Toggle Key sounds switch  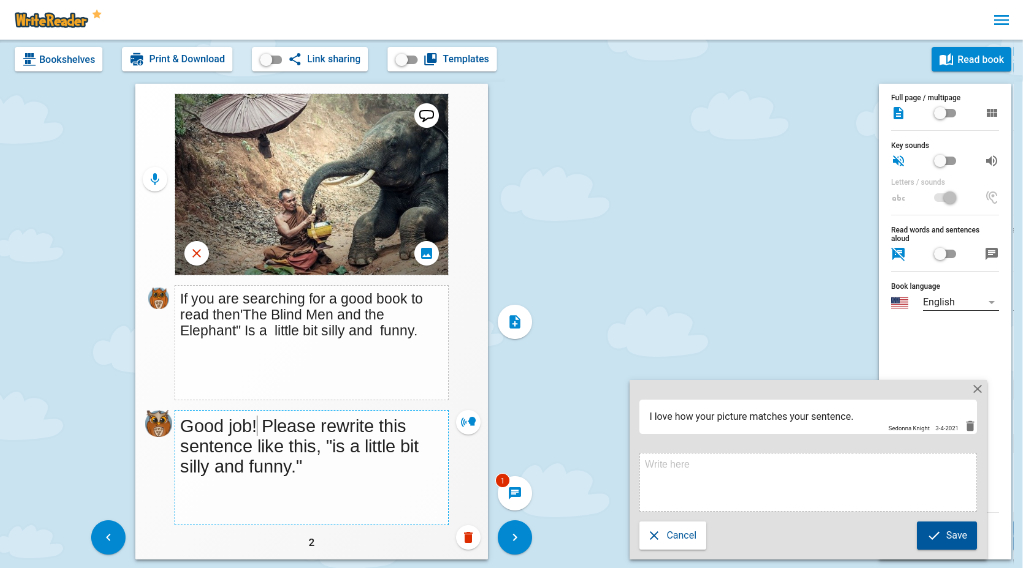pyautogui.click(x=944, y=161)
